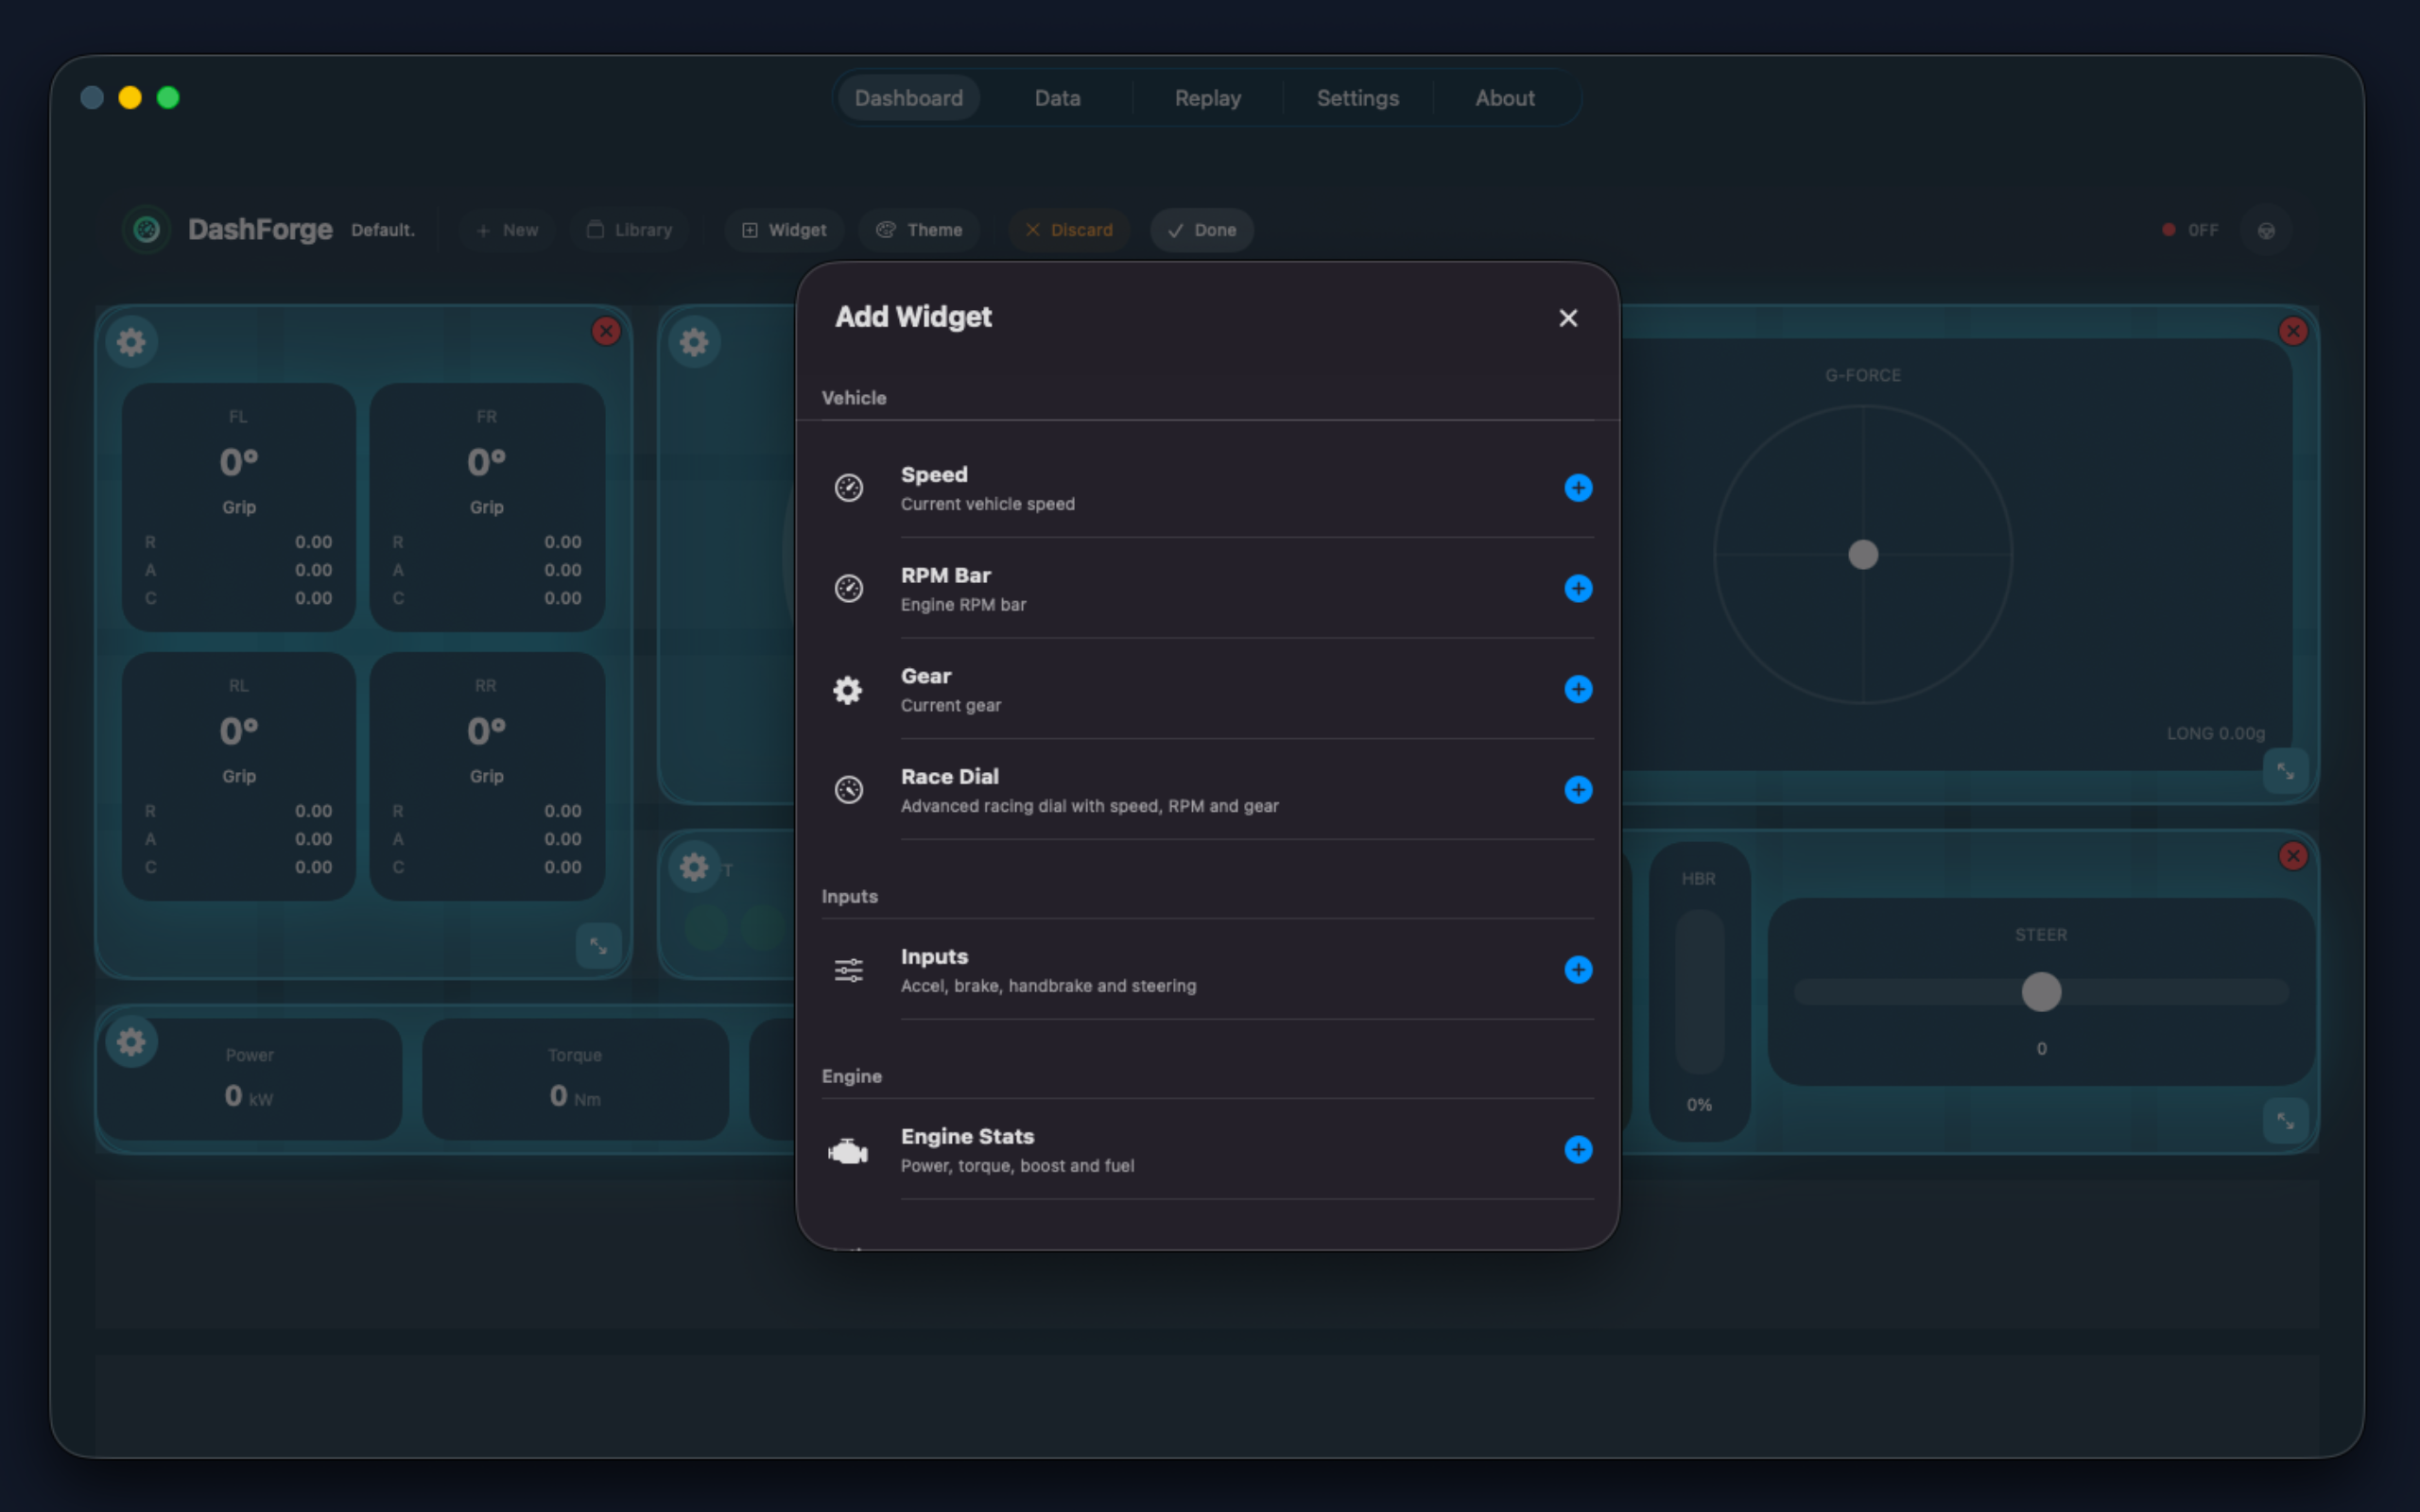Image resolution: width=2420 pixels, height=1512 pixels.
Task: Click the Speed gauge icon
Action: pyautogui.click(x=849, y=488)
